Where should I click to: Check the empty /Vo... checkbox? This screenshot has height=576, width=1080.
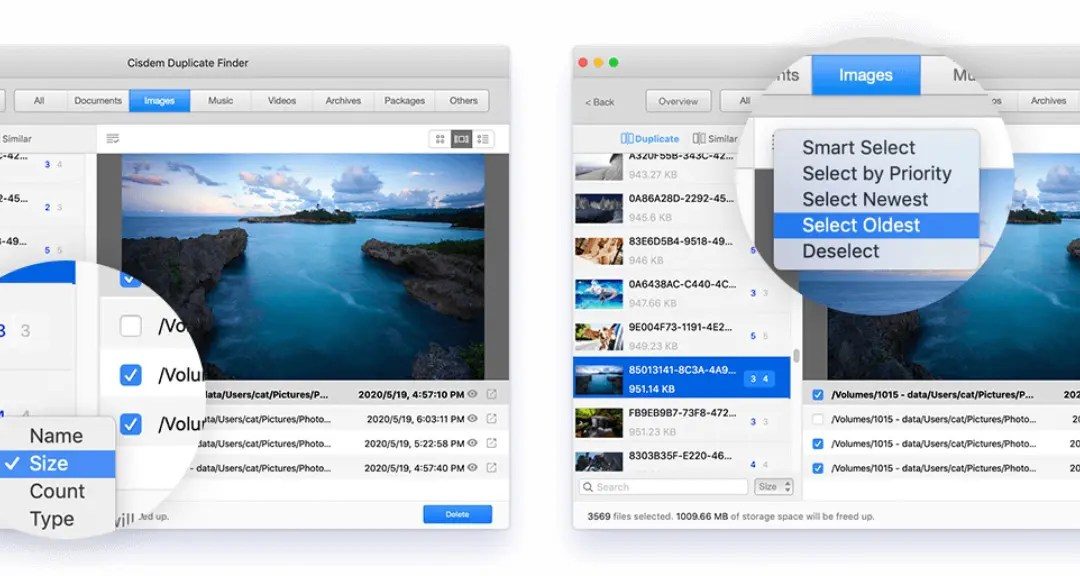pyautogui.click(x=131, y=325)
